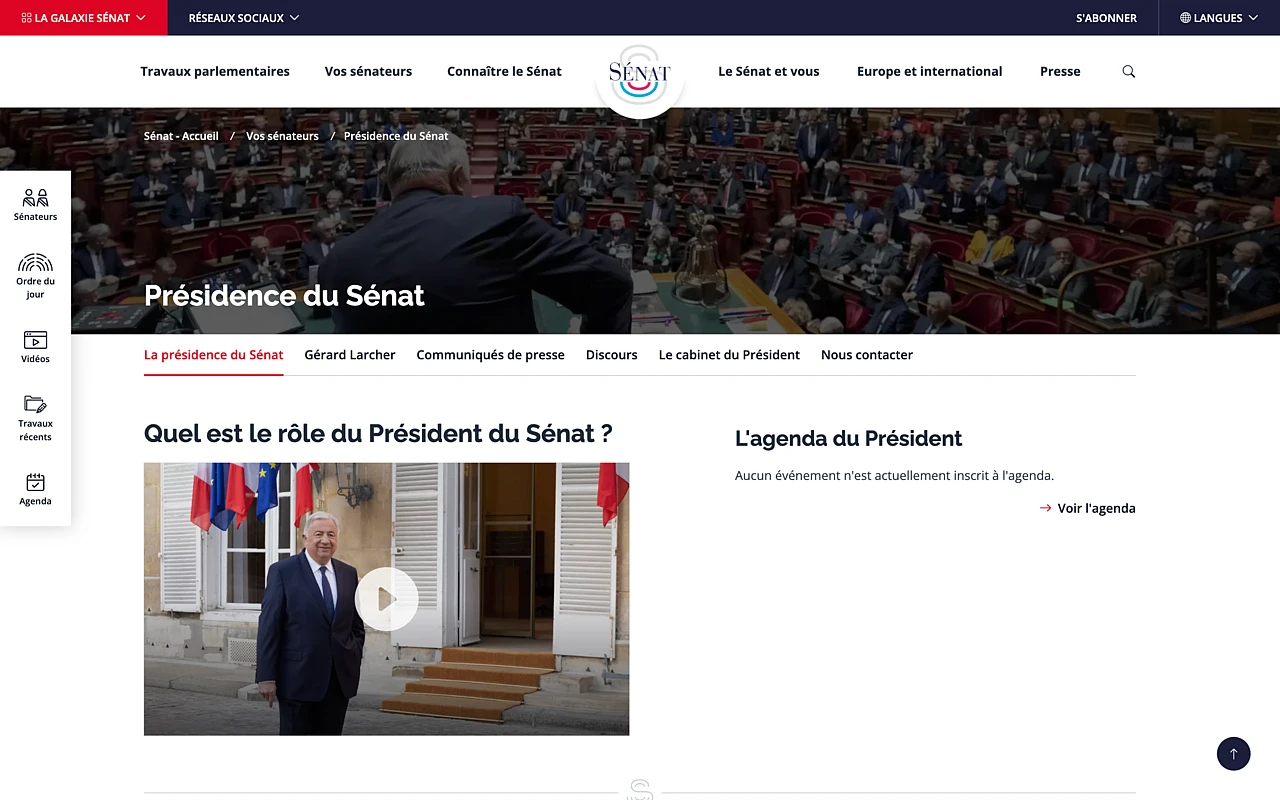Screen dimensions: 1280x800
Task: Click the Voir l'agenda link
Action: 1087,508
